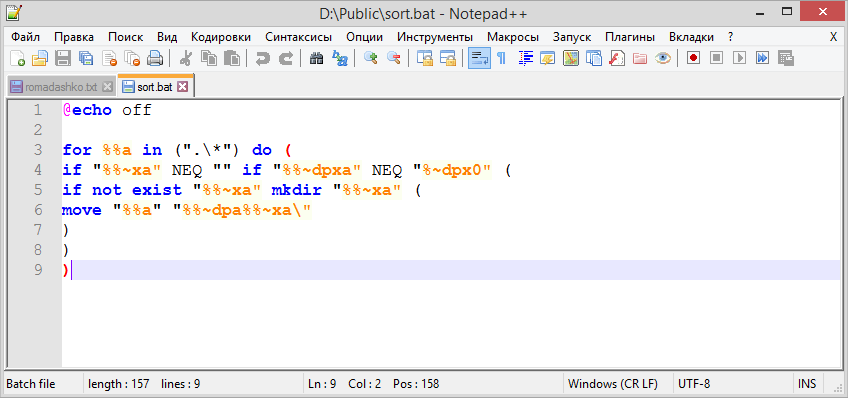Open the Вкладки menu
Viewport: 848px width, 398px height.
click(x=691, y=37)
